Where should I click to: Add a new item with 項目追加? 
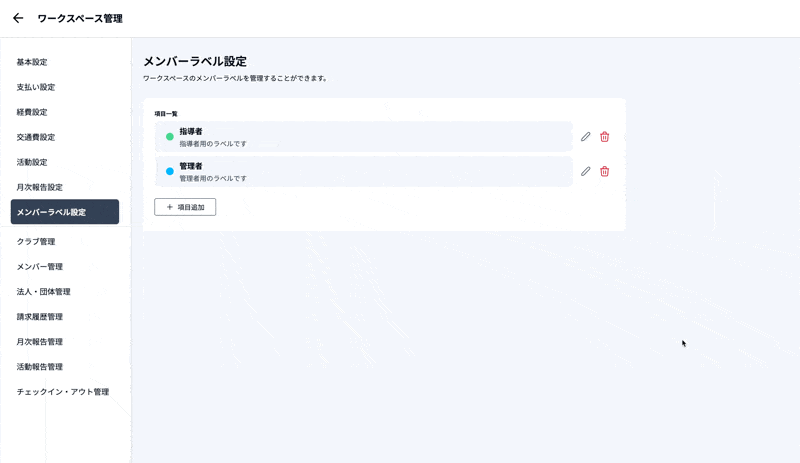point(185,207)
